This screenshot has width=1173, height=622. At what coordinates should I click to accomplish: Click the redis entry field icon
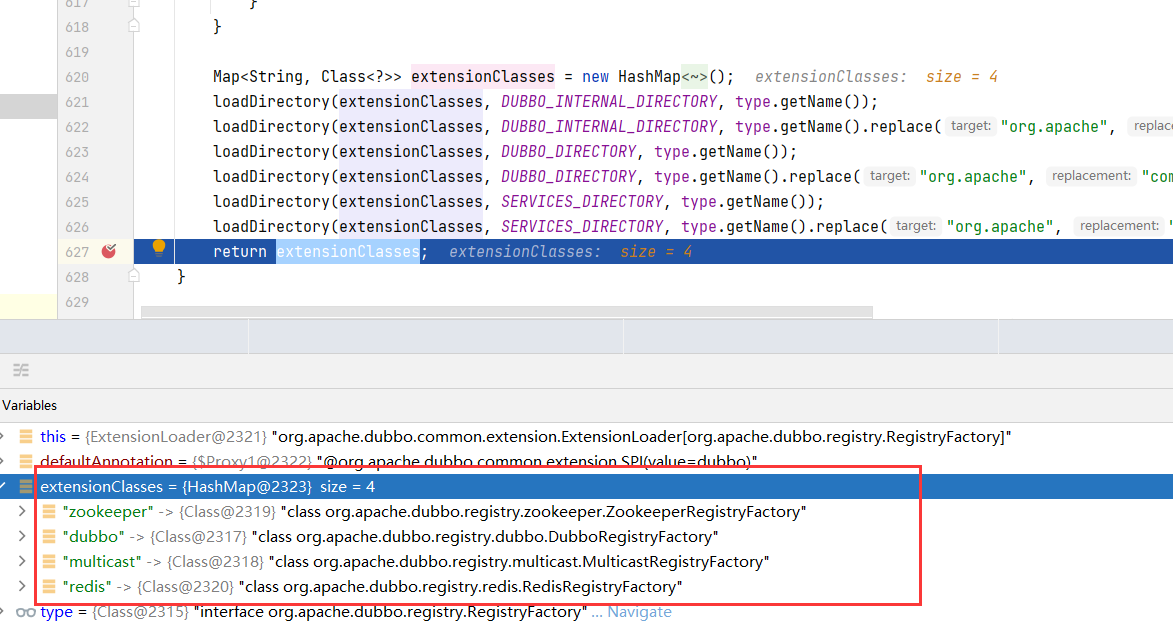coord(49,586)
